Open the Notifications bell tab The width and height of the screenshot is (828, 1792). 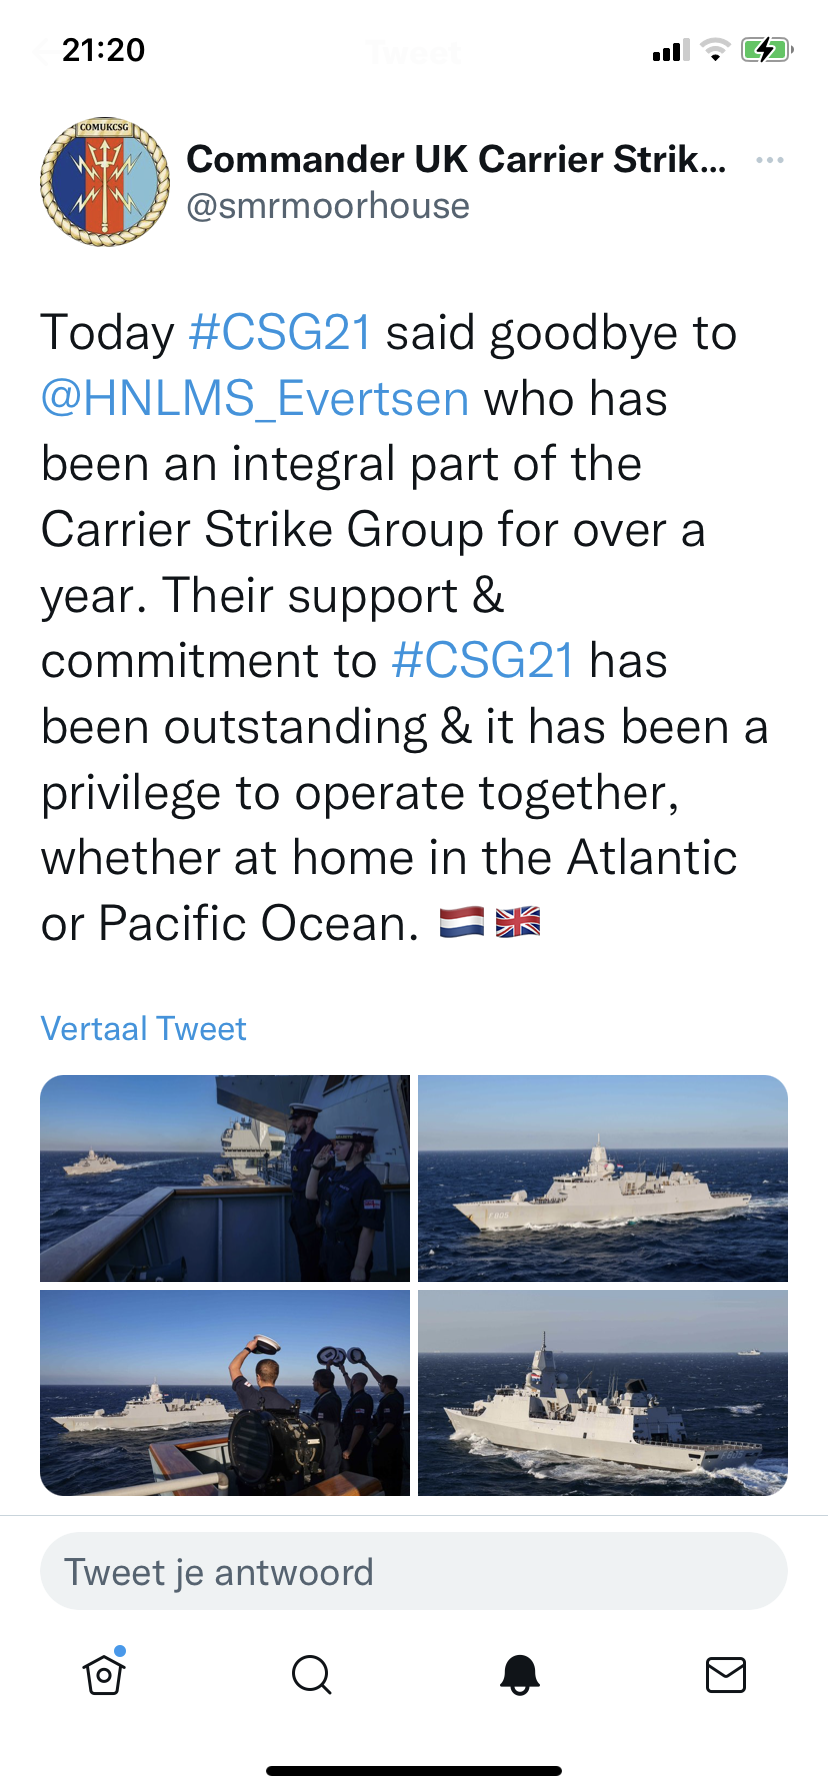click(519, 1673)
